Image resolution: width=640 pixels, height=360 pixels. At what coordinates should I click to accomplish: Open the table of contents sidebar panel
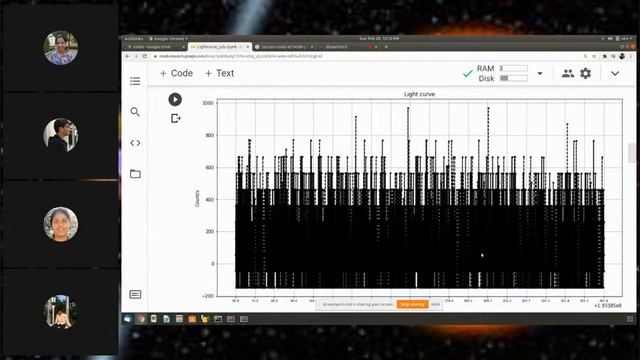coord(135,81)
